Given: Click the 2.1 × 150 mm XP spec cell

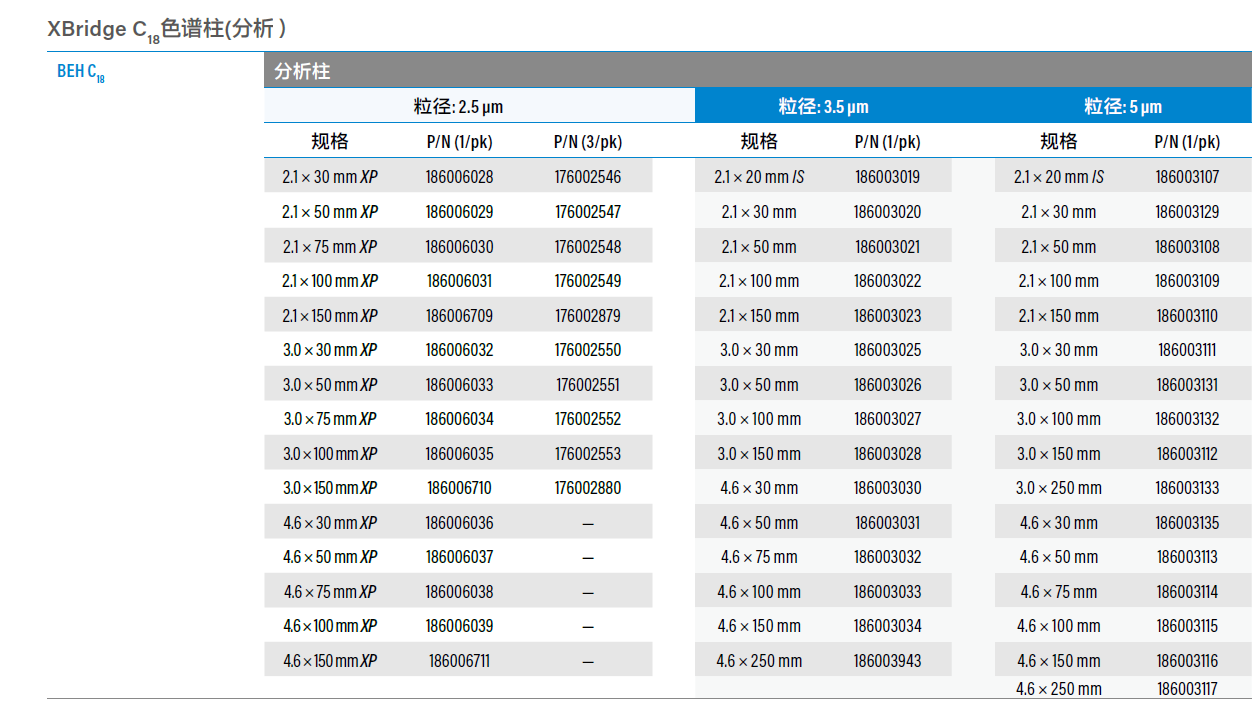Looking at the screenshot, I should [x=330, y=316].
